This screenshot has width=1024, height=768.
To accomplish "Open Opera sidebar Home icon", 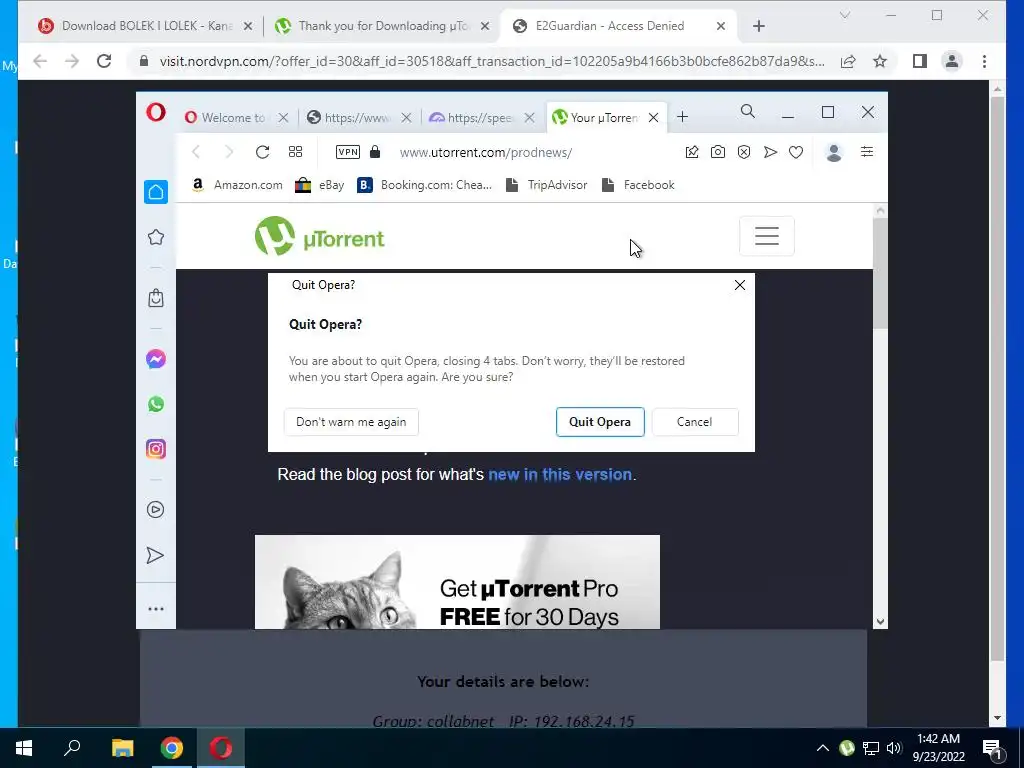I will (x=155, y=192).
